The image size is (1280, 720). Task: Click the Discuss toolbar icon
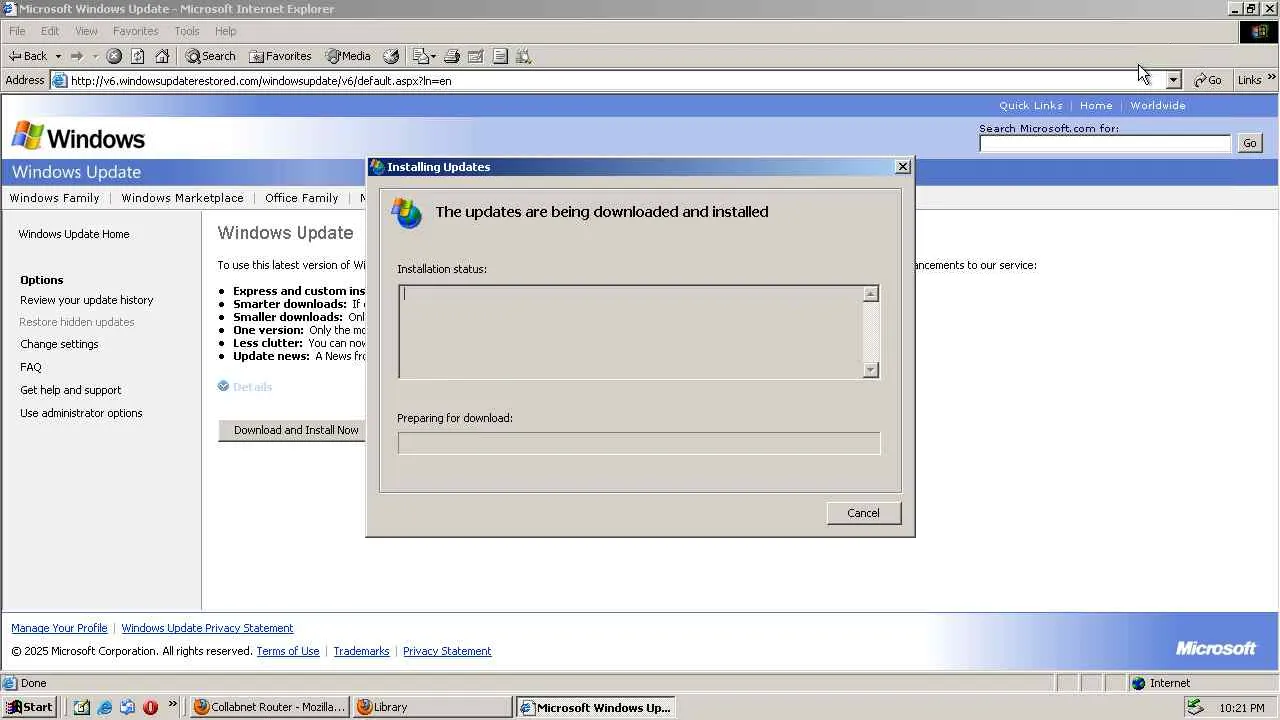tap(500, 56)
